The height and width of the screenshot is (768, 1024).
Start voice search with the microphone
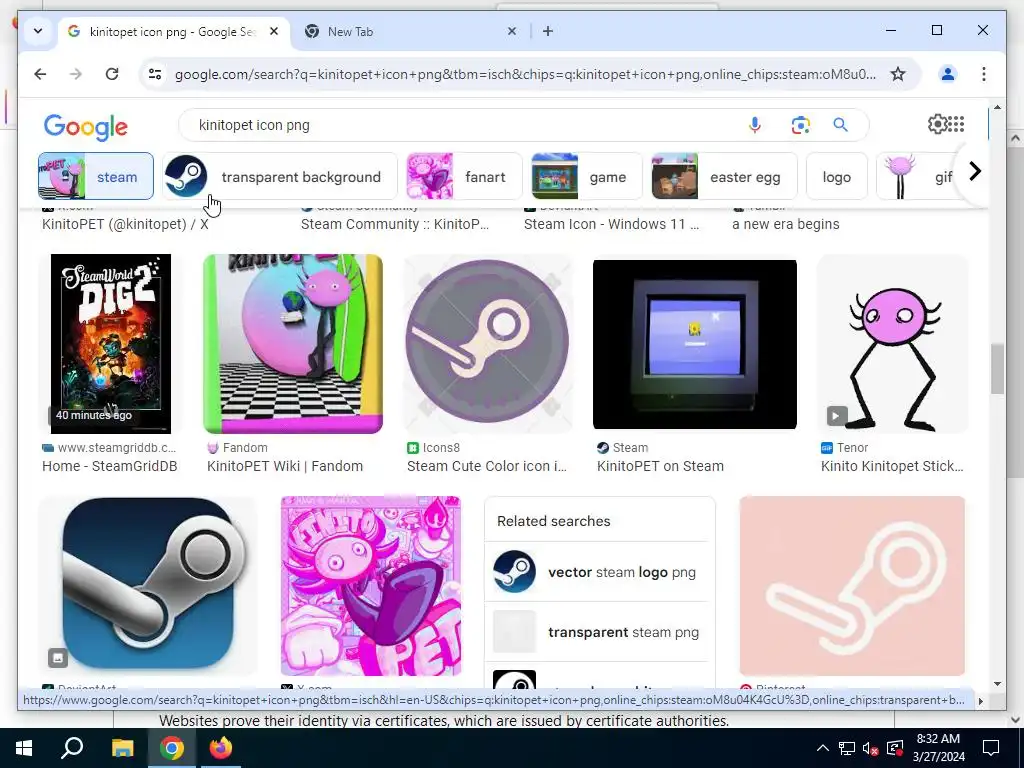[x=754, y=125]
